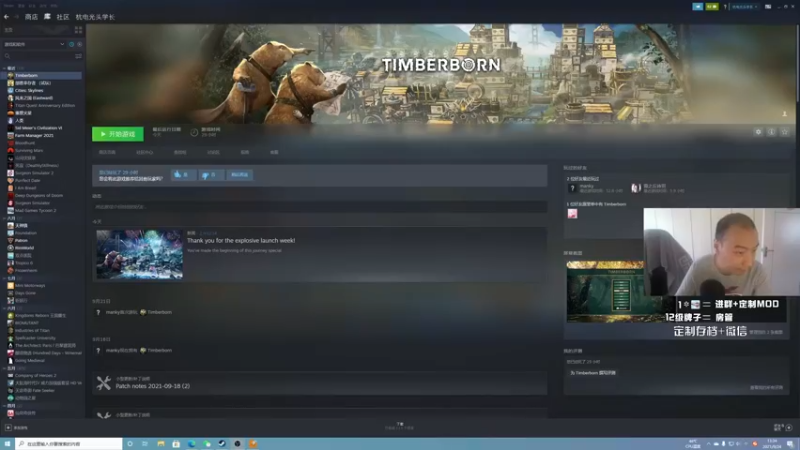800x450 pixels.
Task: Show Timberborn game info icon
Action: click(x=771, y=132)
